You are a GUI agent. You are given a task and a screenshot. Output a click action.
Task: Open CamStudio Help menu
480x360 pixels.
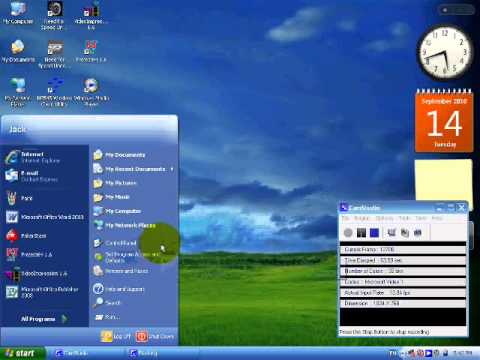point(437,218)
